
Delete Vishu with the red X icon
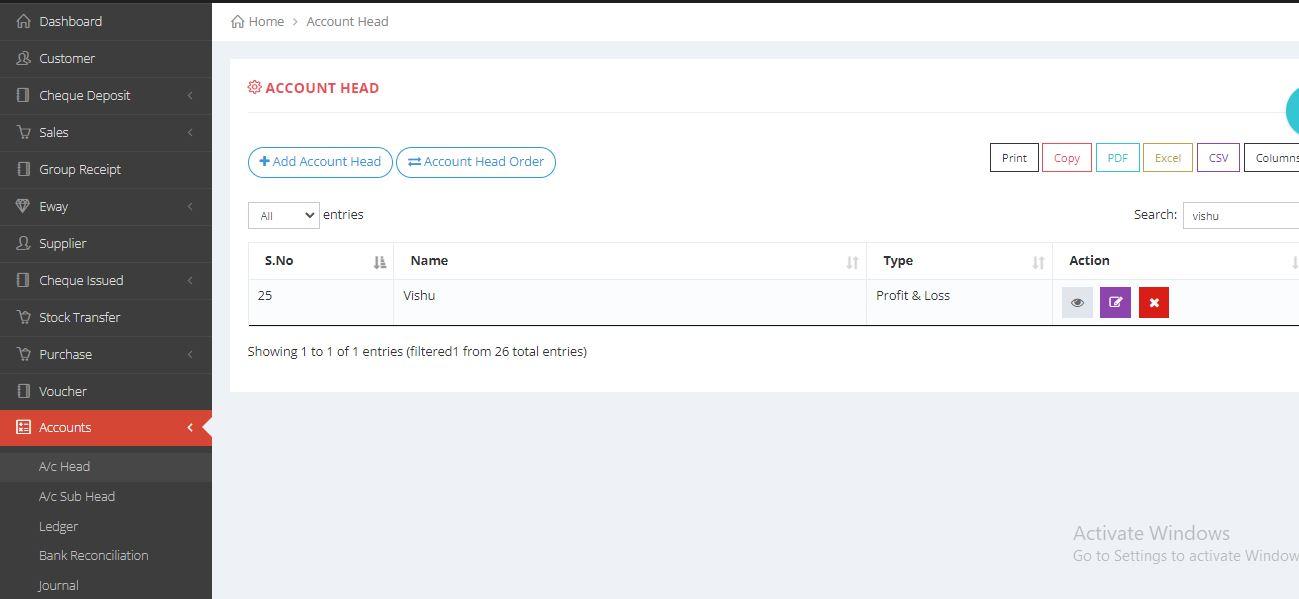click(x=1154, y=302)
